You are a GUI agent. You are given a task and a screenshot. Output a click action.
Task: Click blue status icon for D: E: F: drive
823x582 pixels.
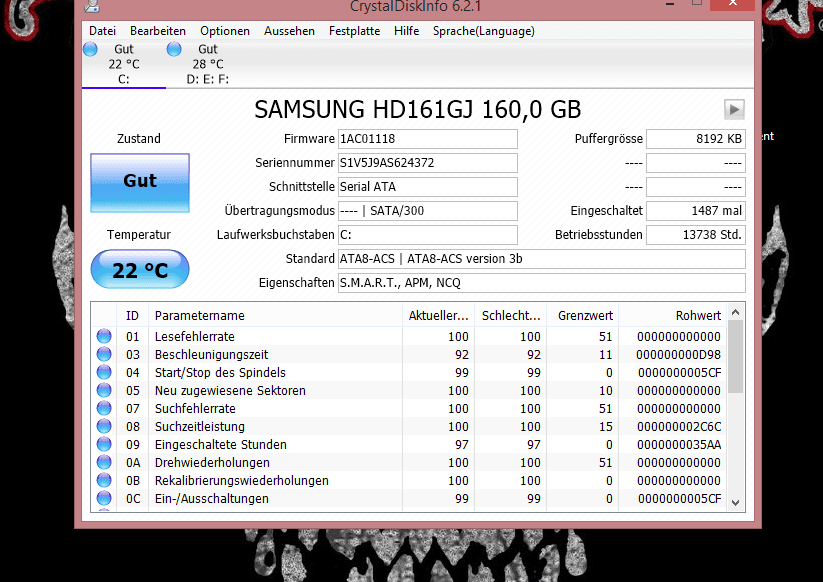point(174,49)
